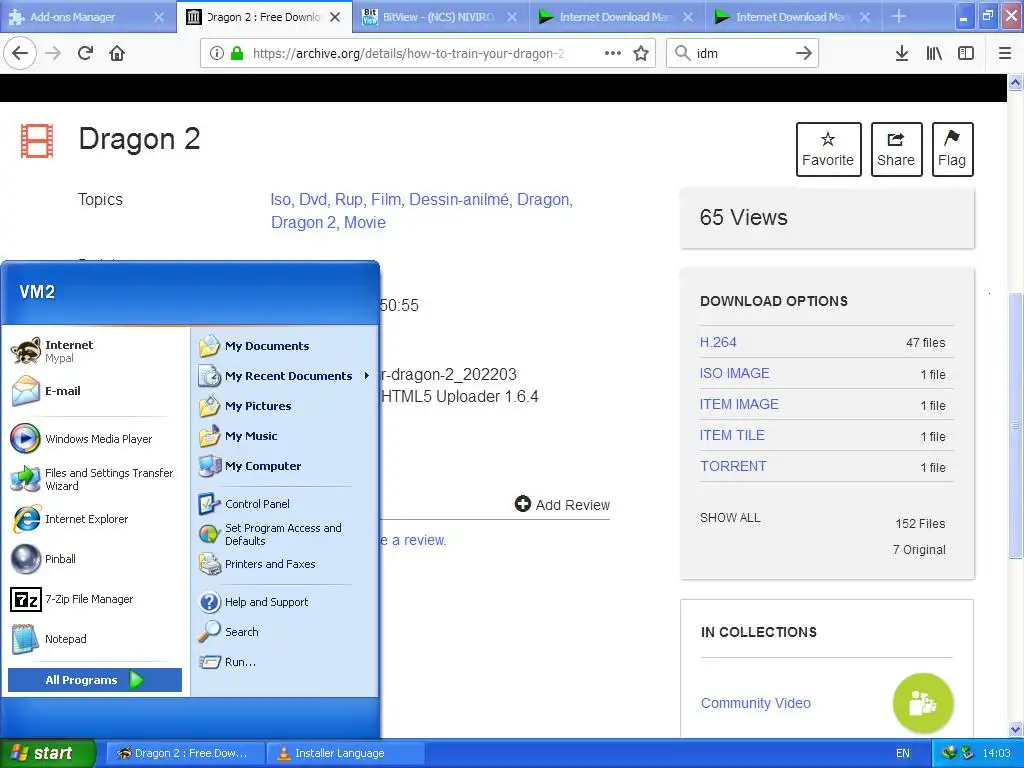Open Printers and Faxes
Screen dimensions: 1024x768
tap(285, 564)
